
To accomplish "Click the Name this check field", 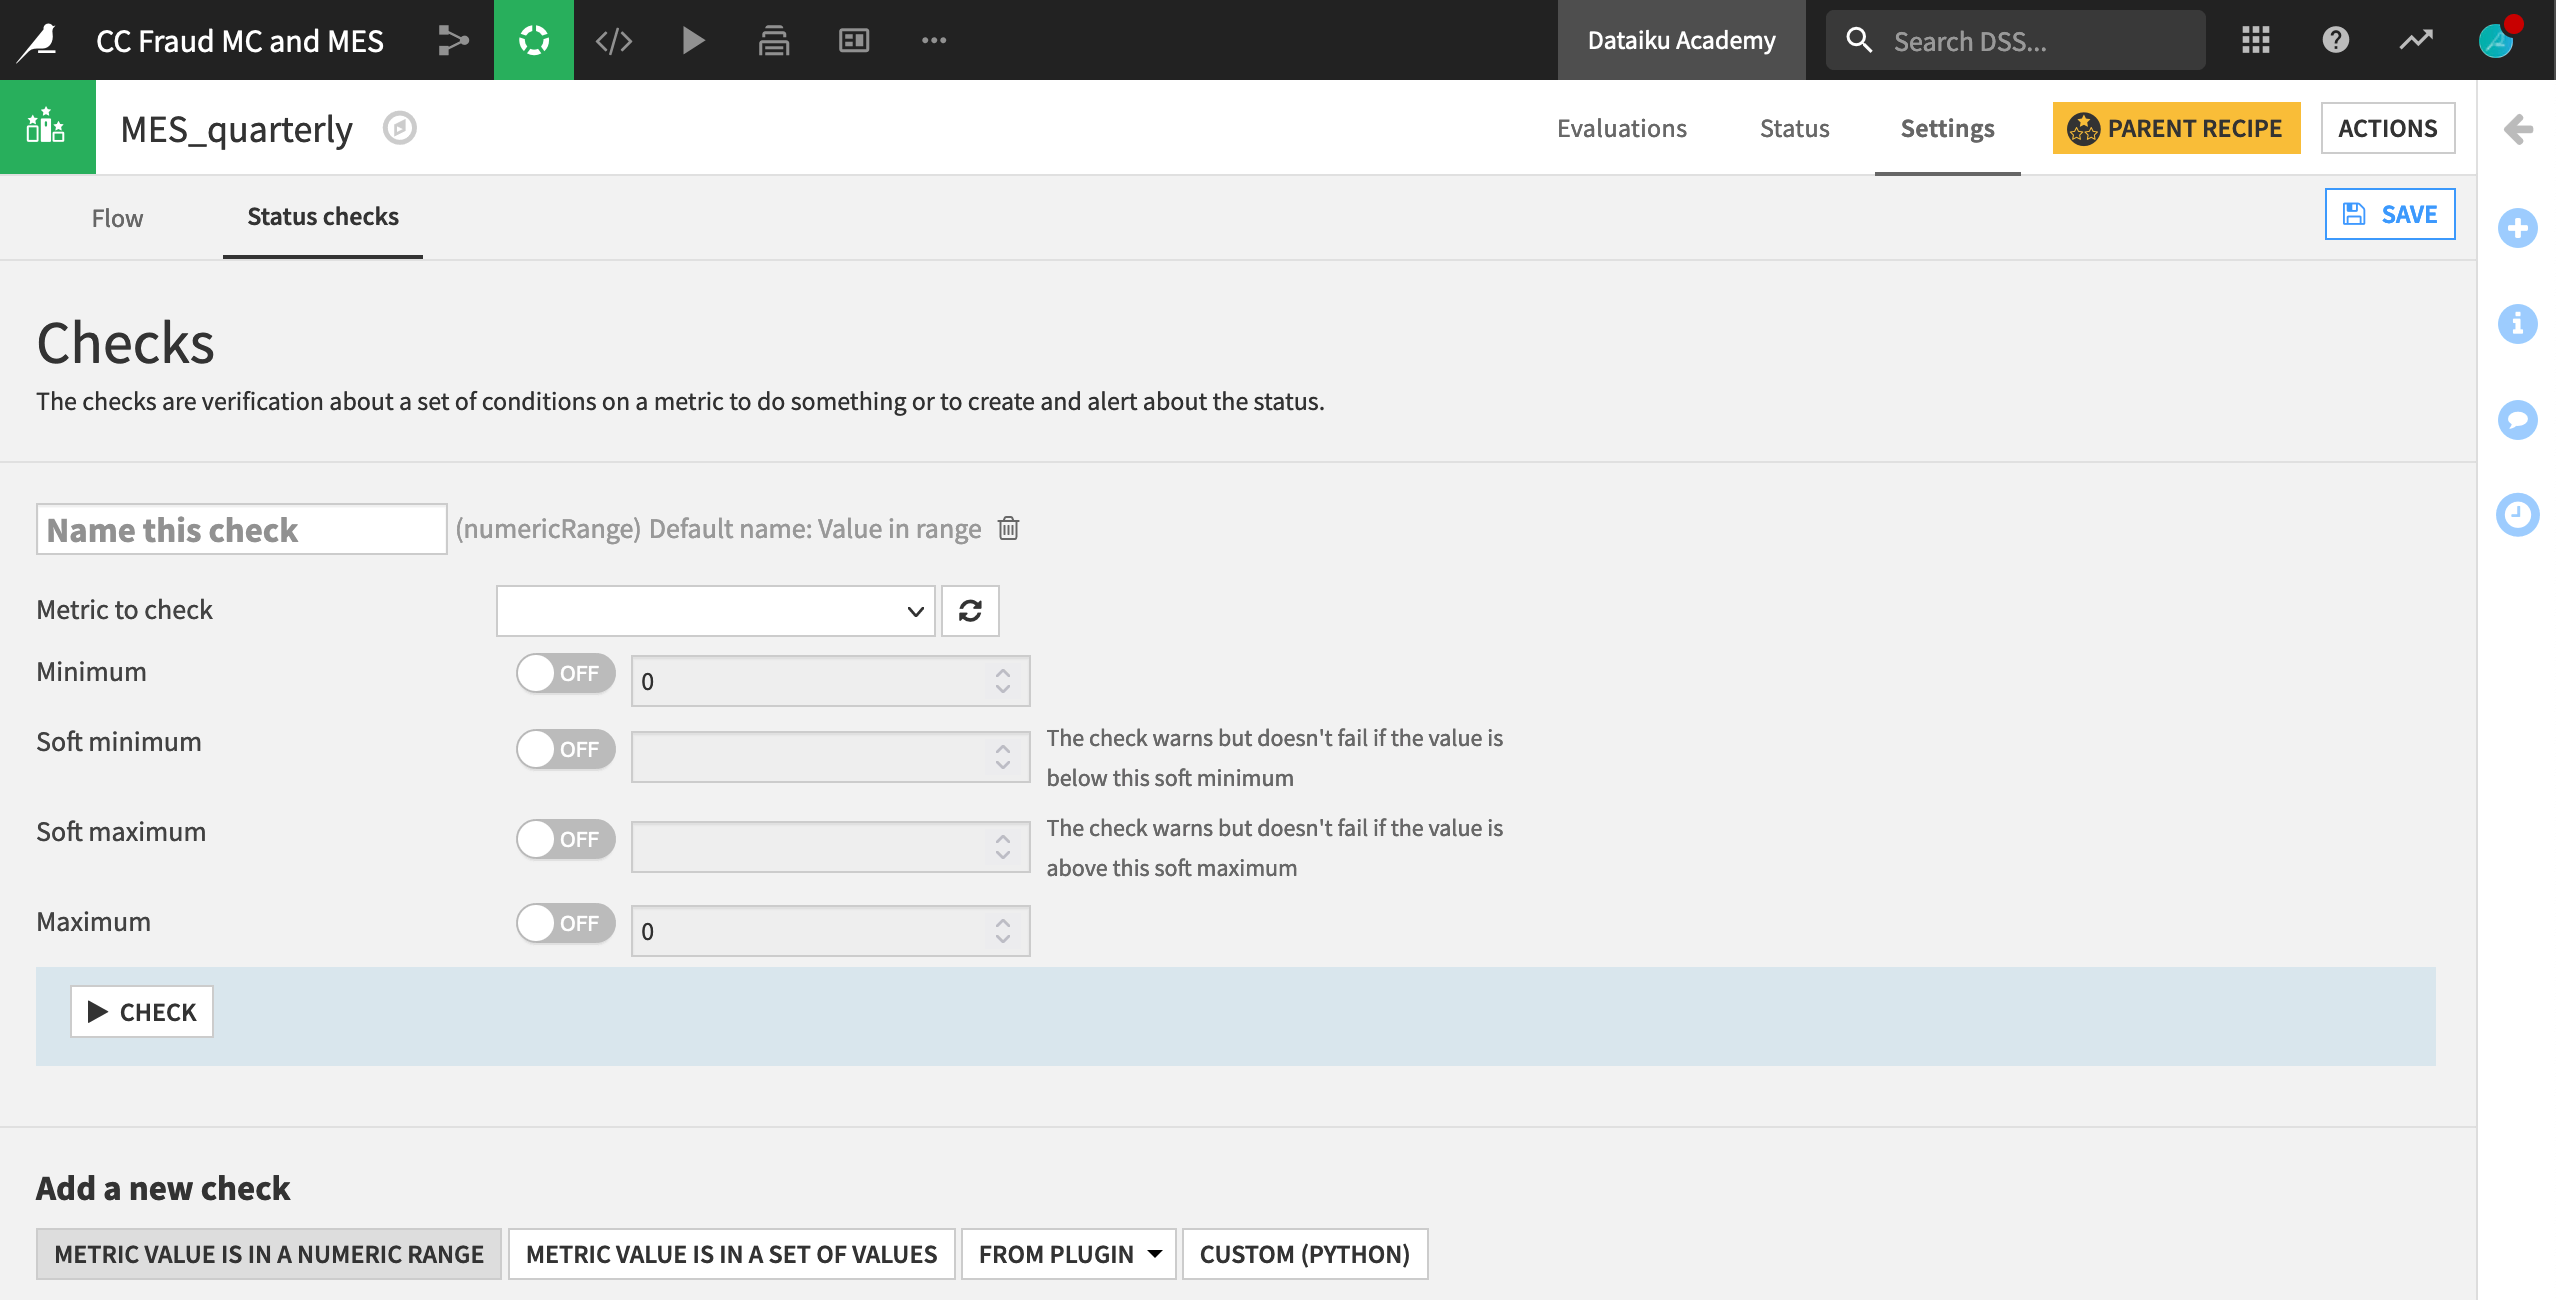I will [x=240, y=529].
